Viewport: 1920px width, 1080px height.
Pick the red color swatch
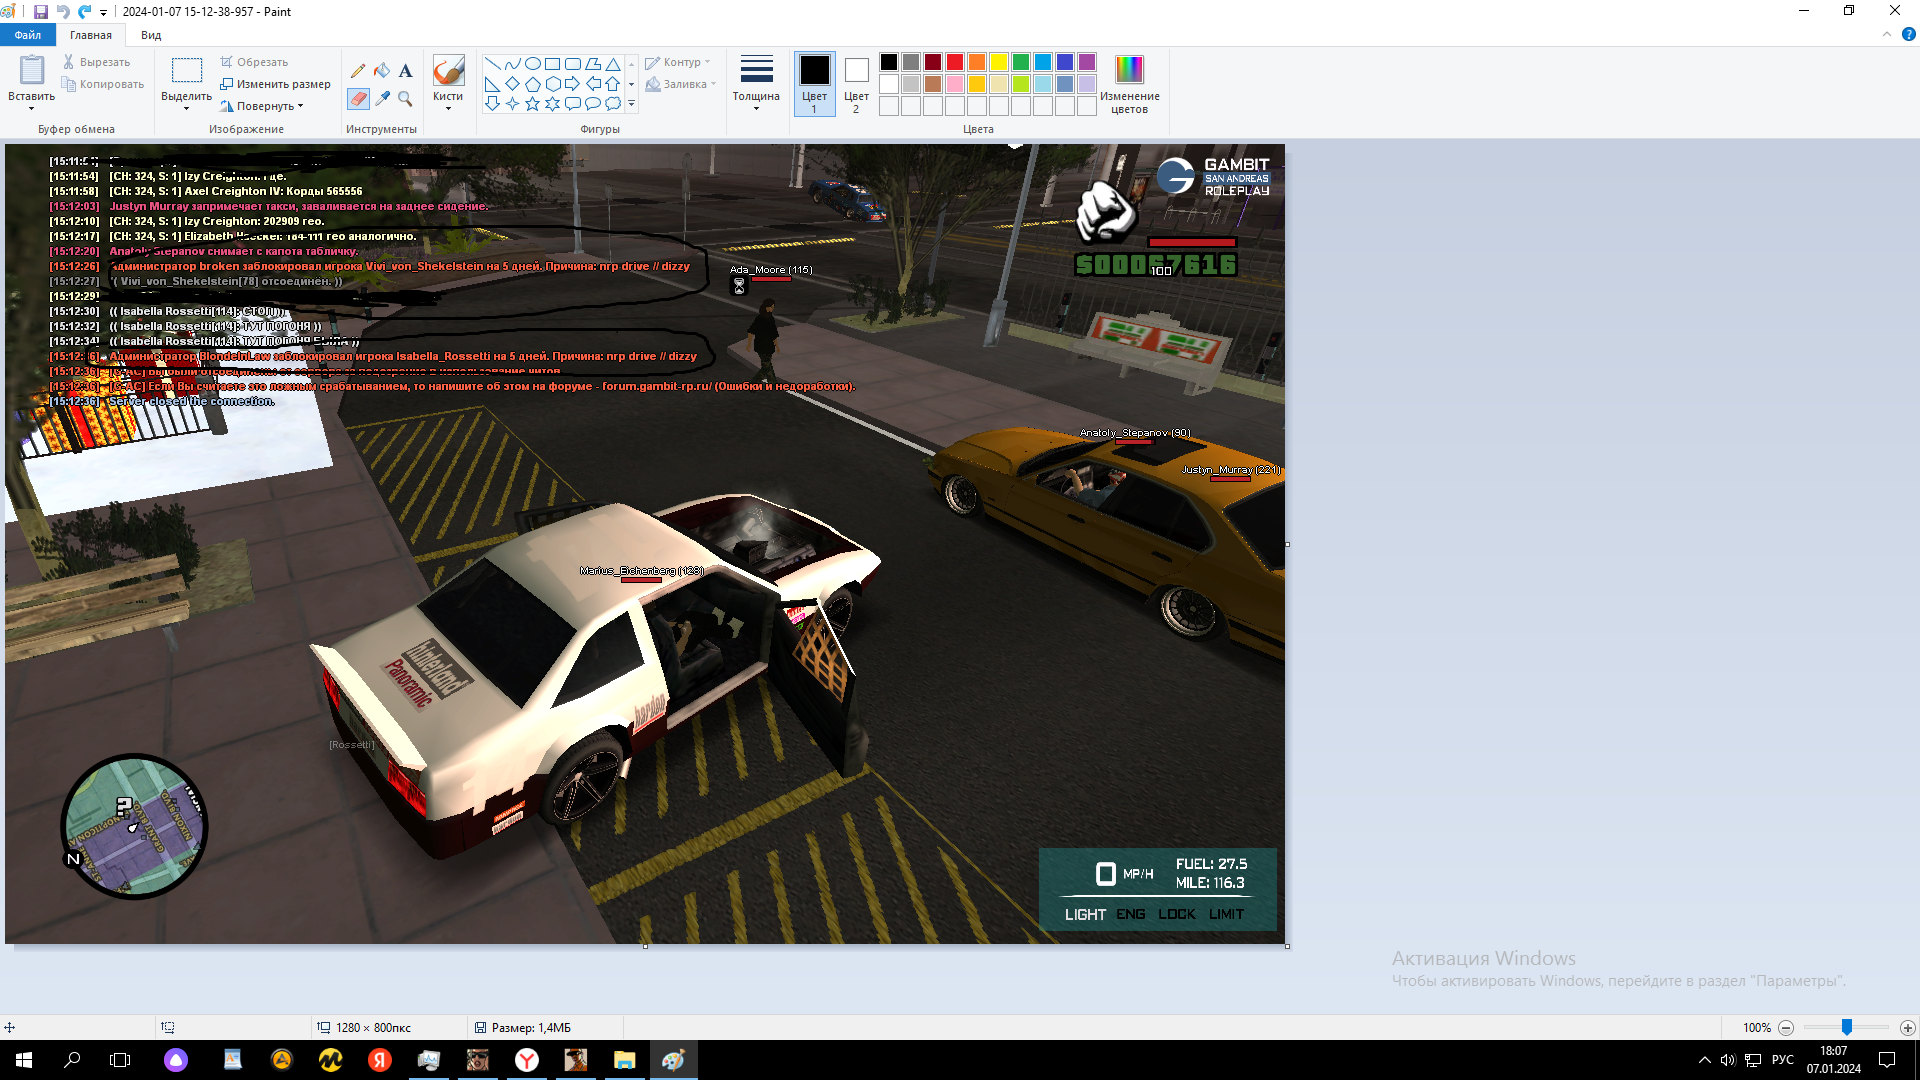[955, 62]
